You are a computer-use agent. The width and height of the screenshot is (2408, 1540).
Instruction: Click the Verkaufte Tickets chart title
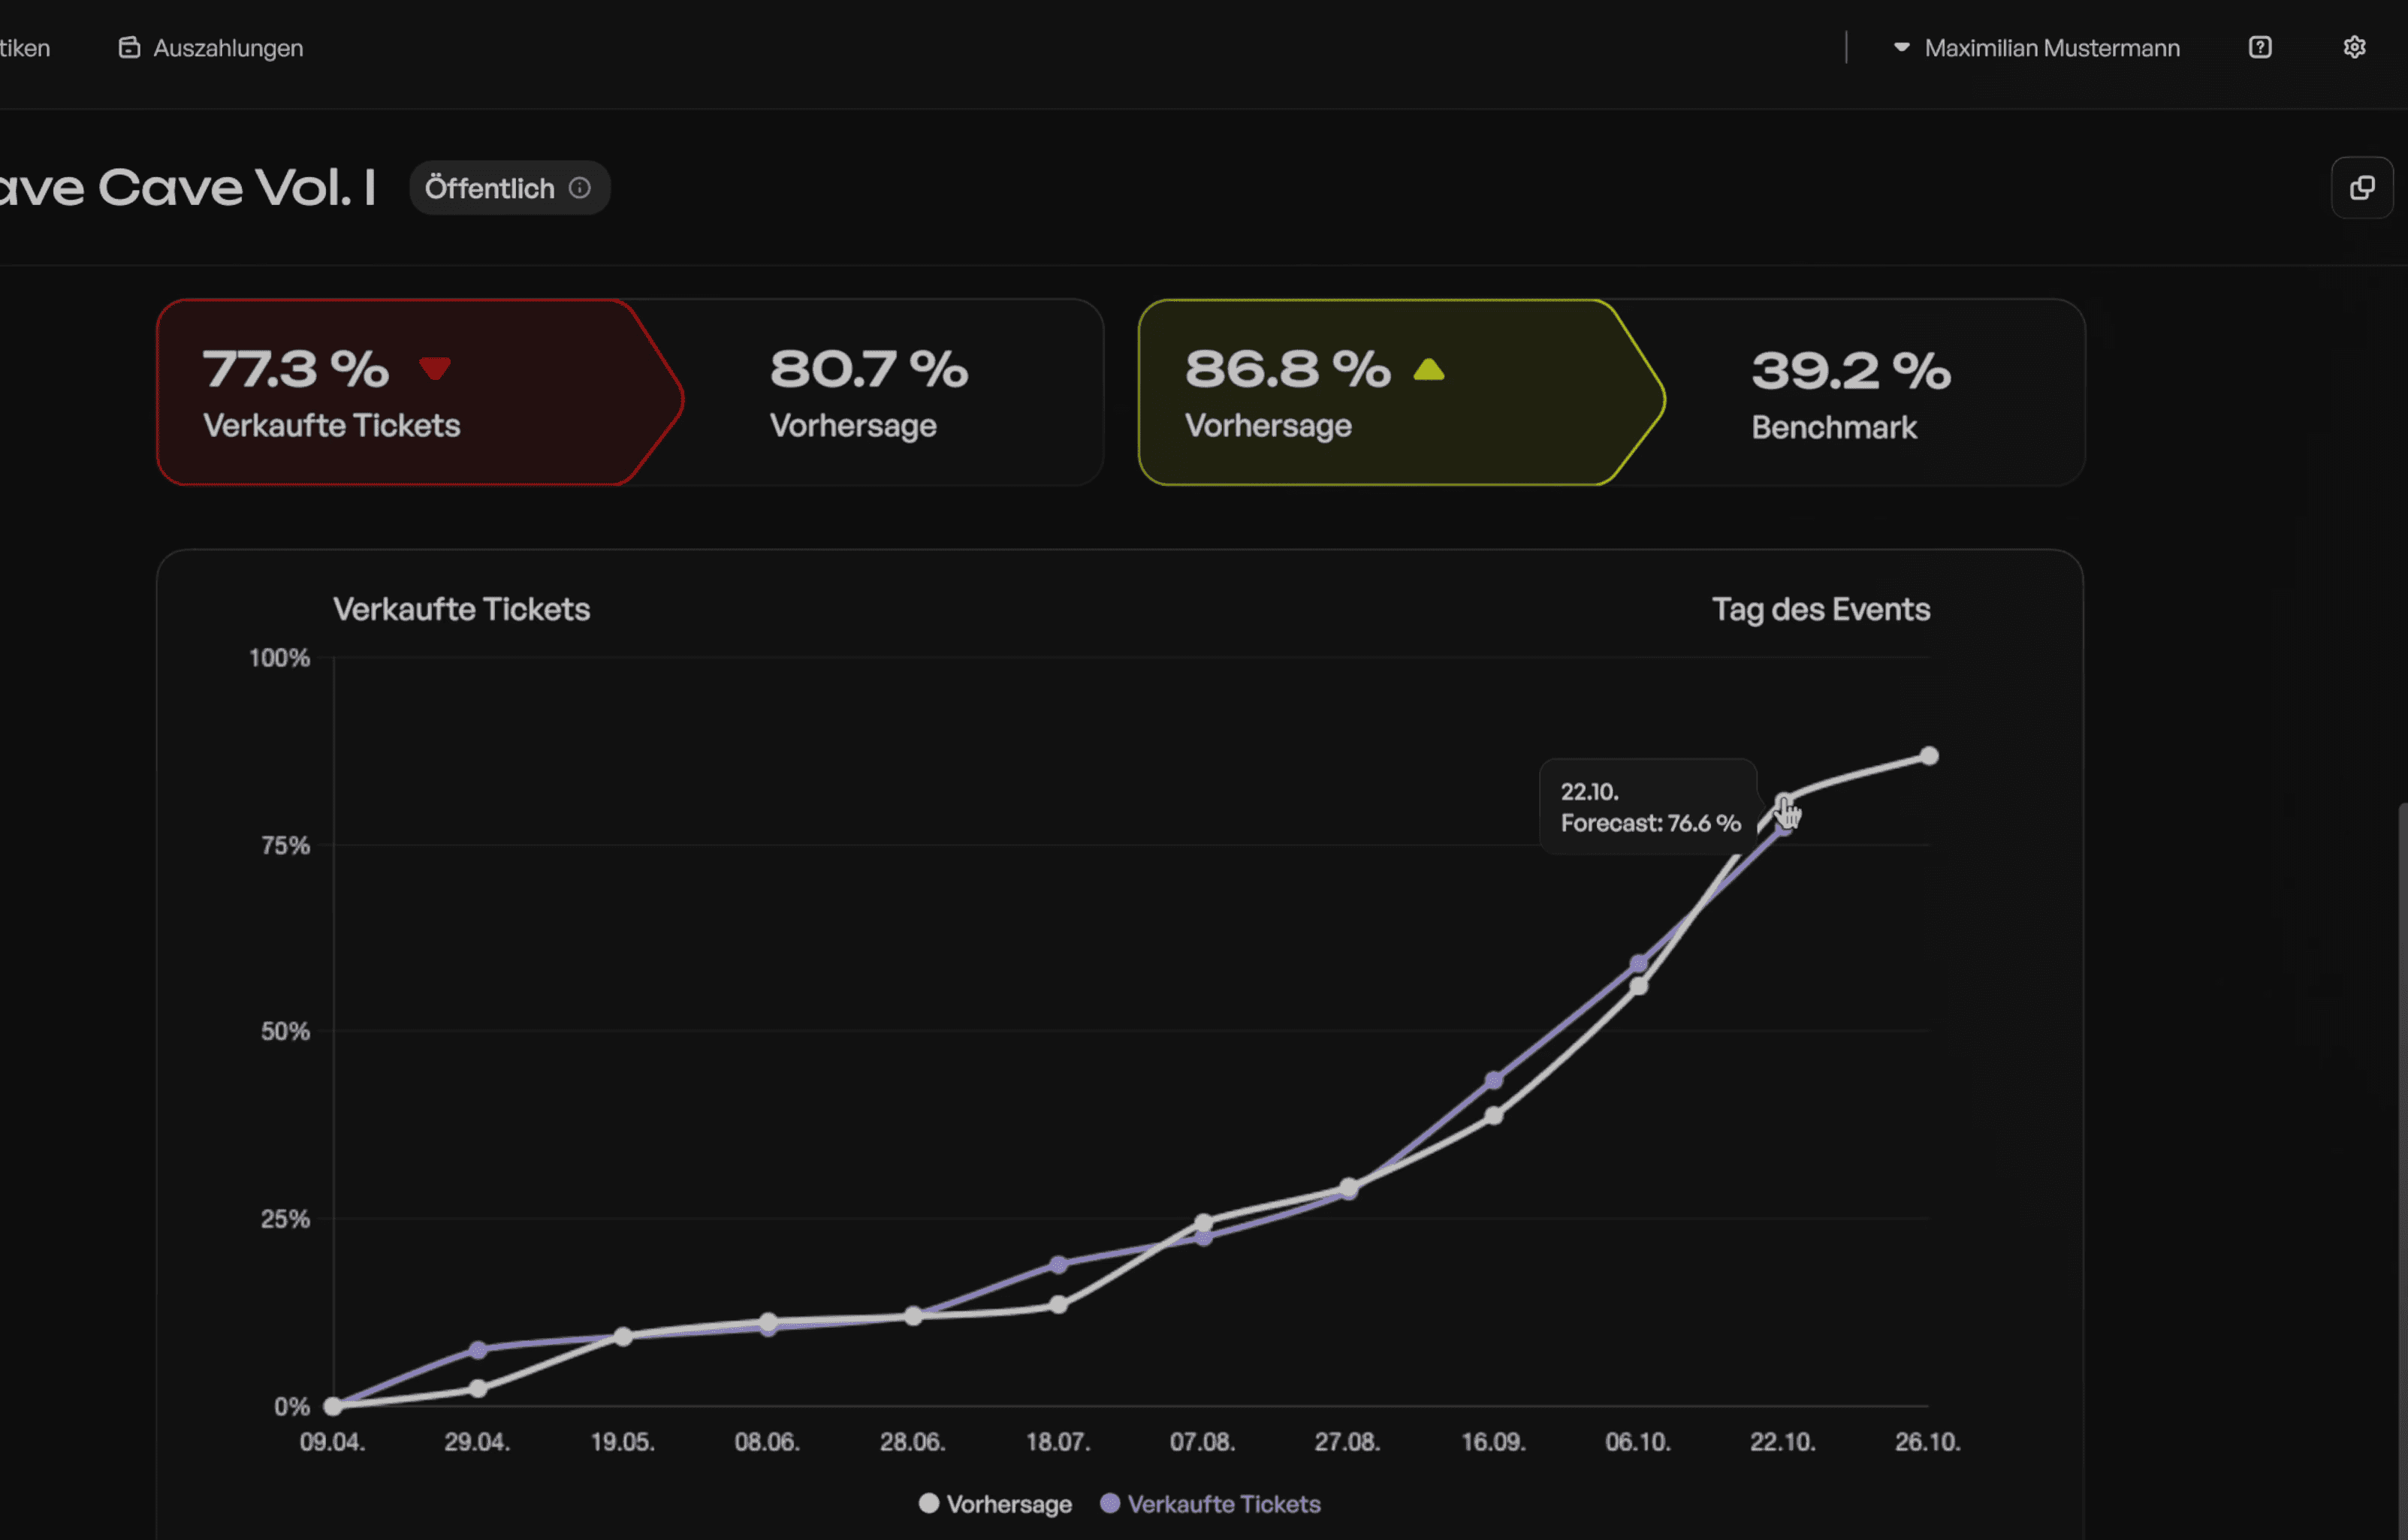(x=461, y=609)
